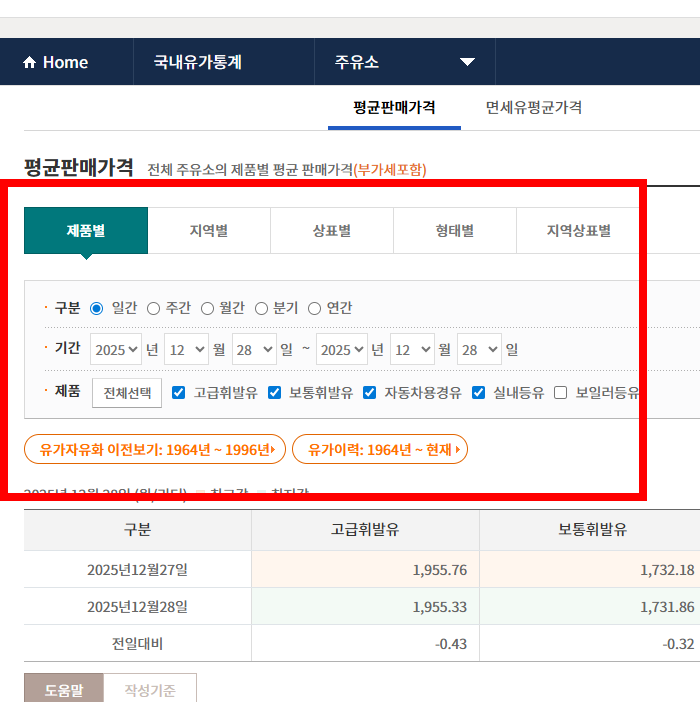Click the 도움말 tab at bottom
The image size is (700, 702).
[64, 689]
